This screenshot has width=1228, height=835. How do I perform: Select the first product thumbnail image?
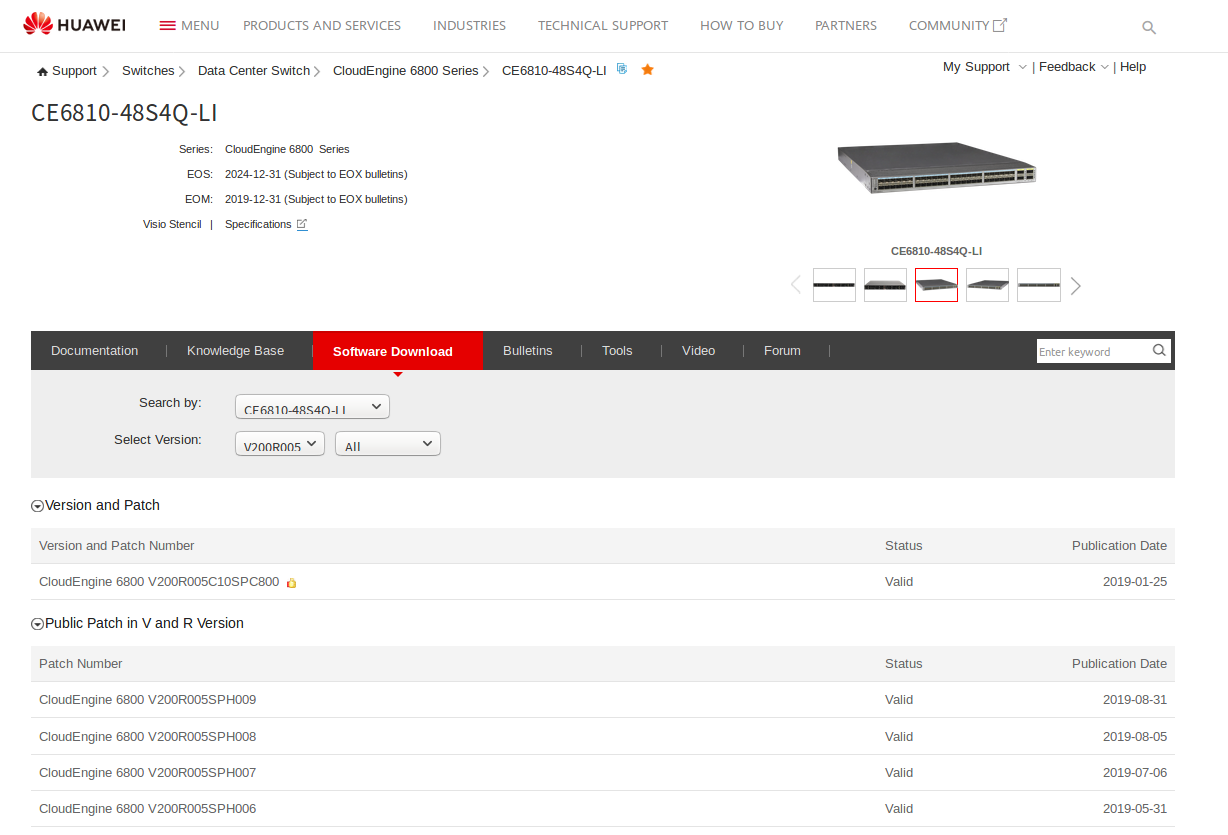834,285
